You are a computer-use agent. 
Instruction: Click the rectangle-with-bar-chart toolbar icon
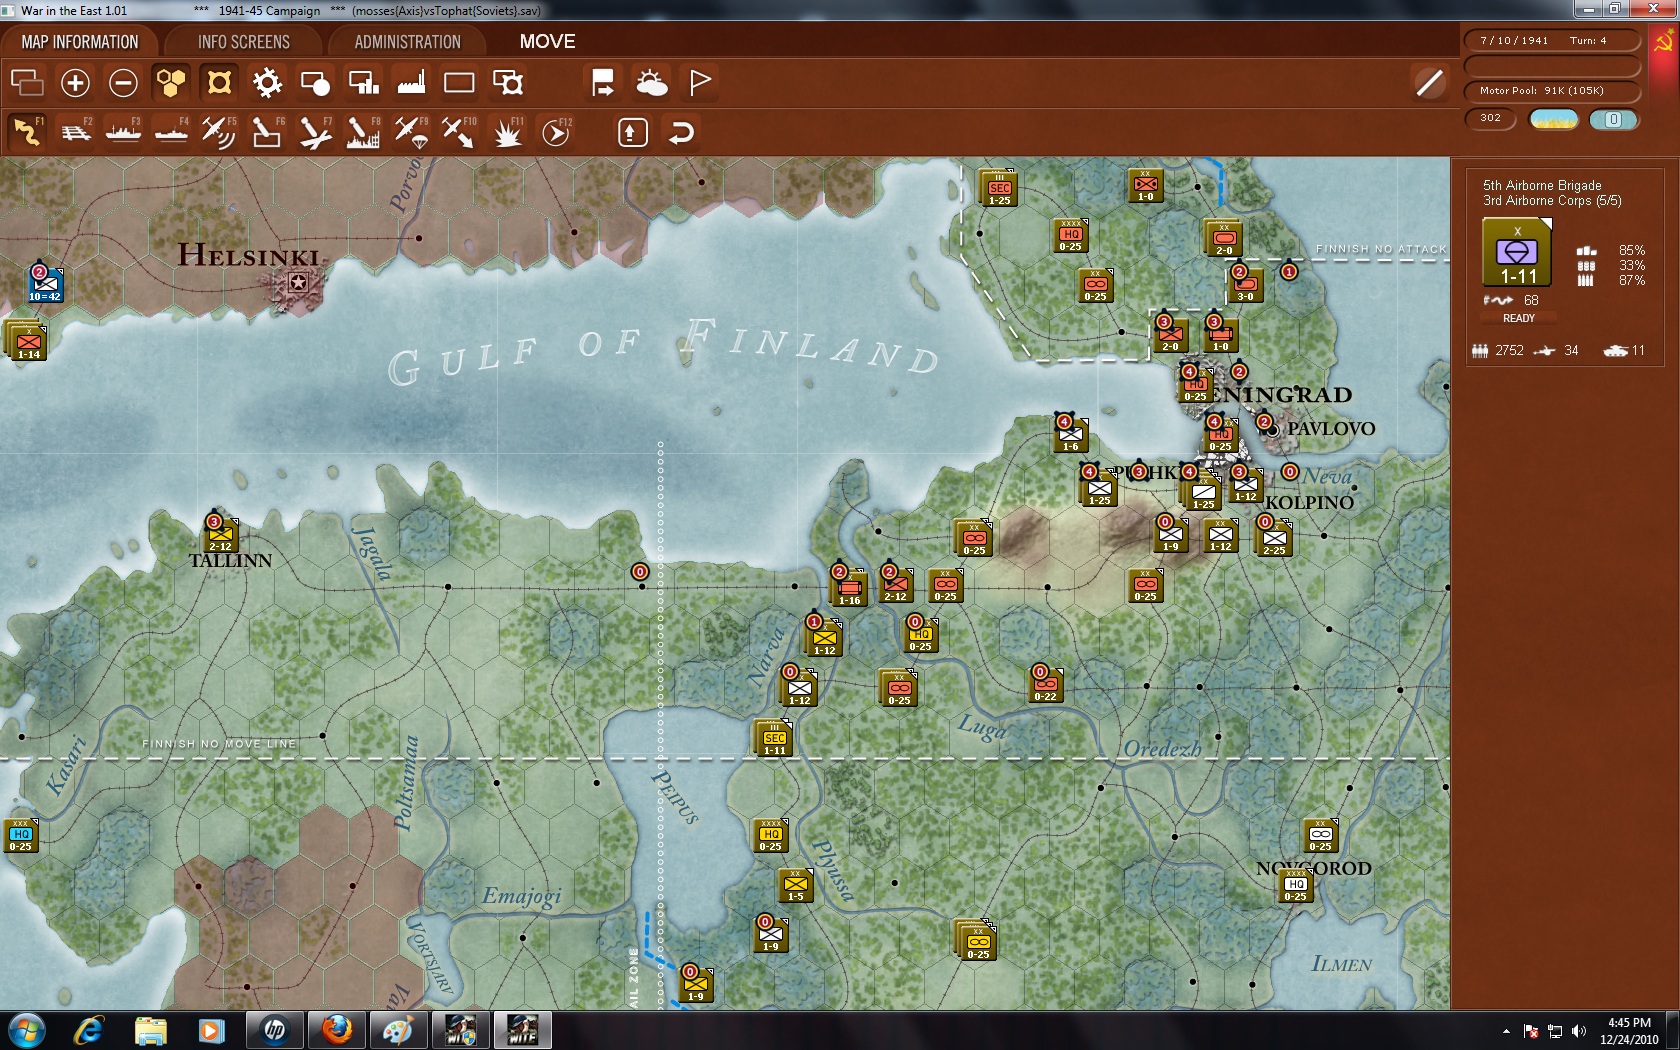point(363,83)
